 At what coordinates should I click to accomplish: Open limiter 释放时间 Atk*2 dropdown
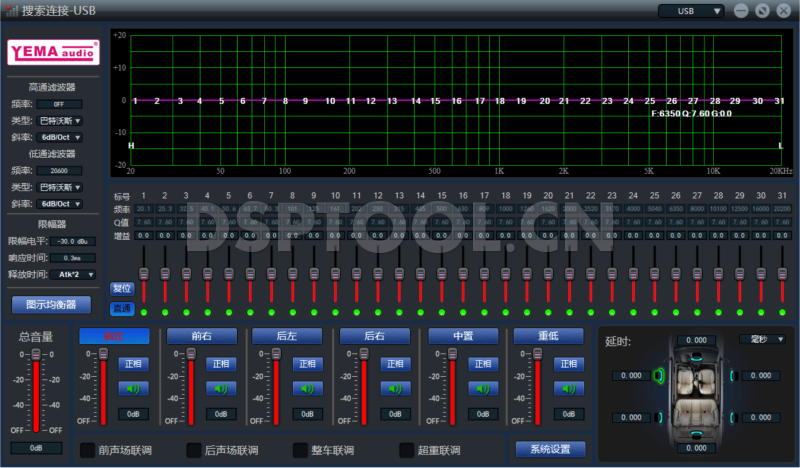click(73, 275)
